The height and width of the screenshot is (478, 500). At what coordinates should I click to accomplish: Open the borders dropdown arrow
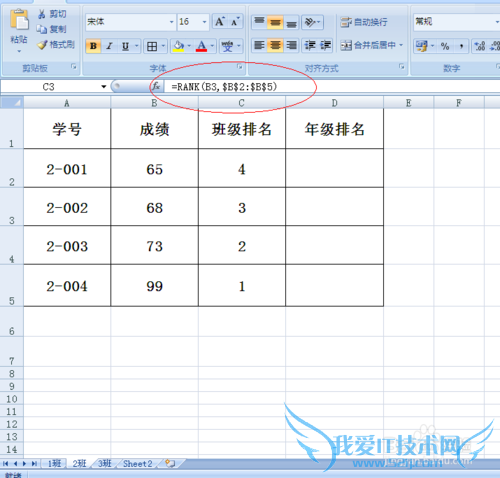coord(163,46)
